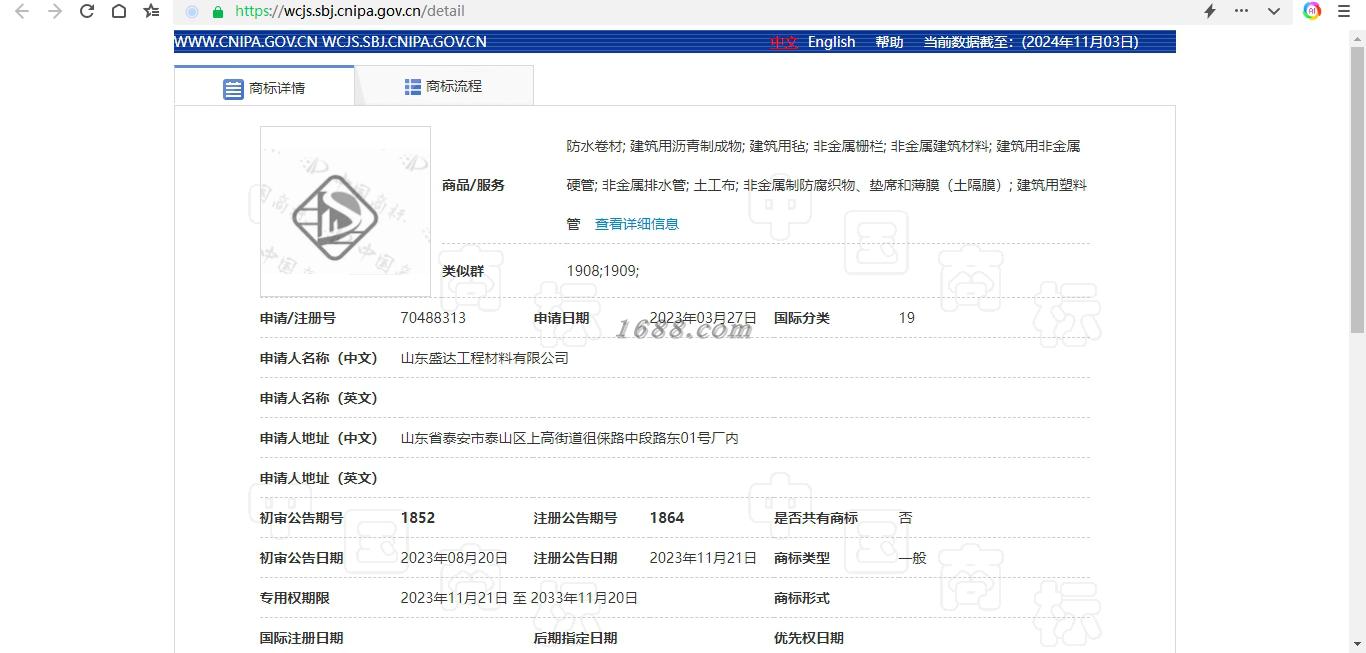Image resolution: width=1366 pixels, height=653 pixels.
Task: Select the 商标详情 tab
Action: coord(264,87)
